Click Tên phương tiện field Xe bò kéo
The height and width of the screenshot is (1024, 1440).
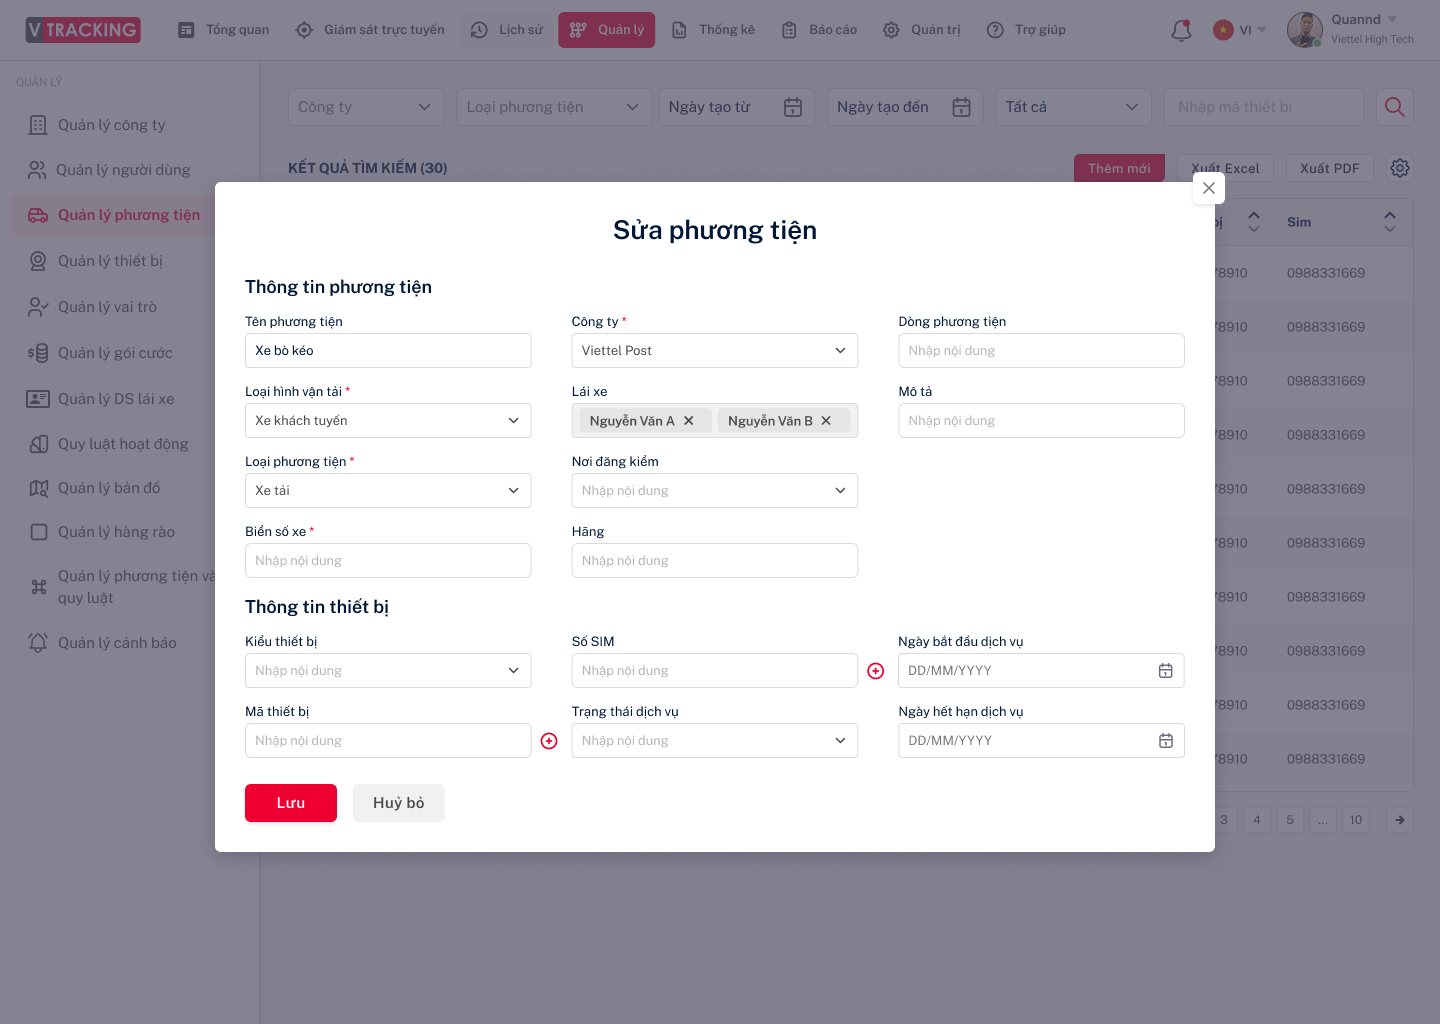click(388, 351)
